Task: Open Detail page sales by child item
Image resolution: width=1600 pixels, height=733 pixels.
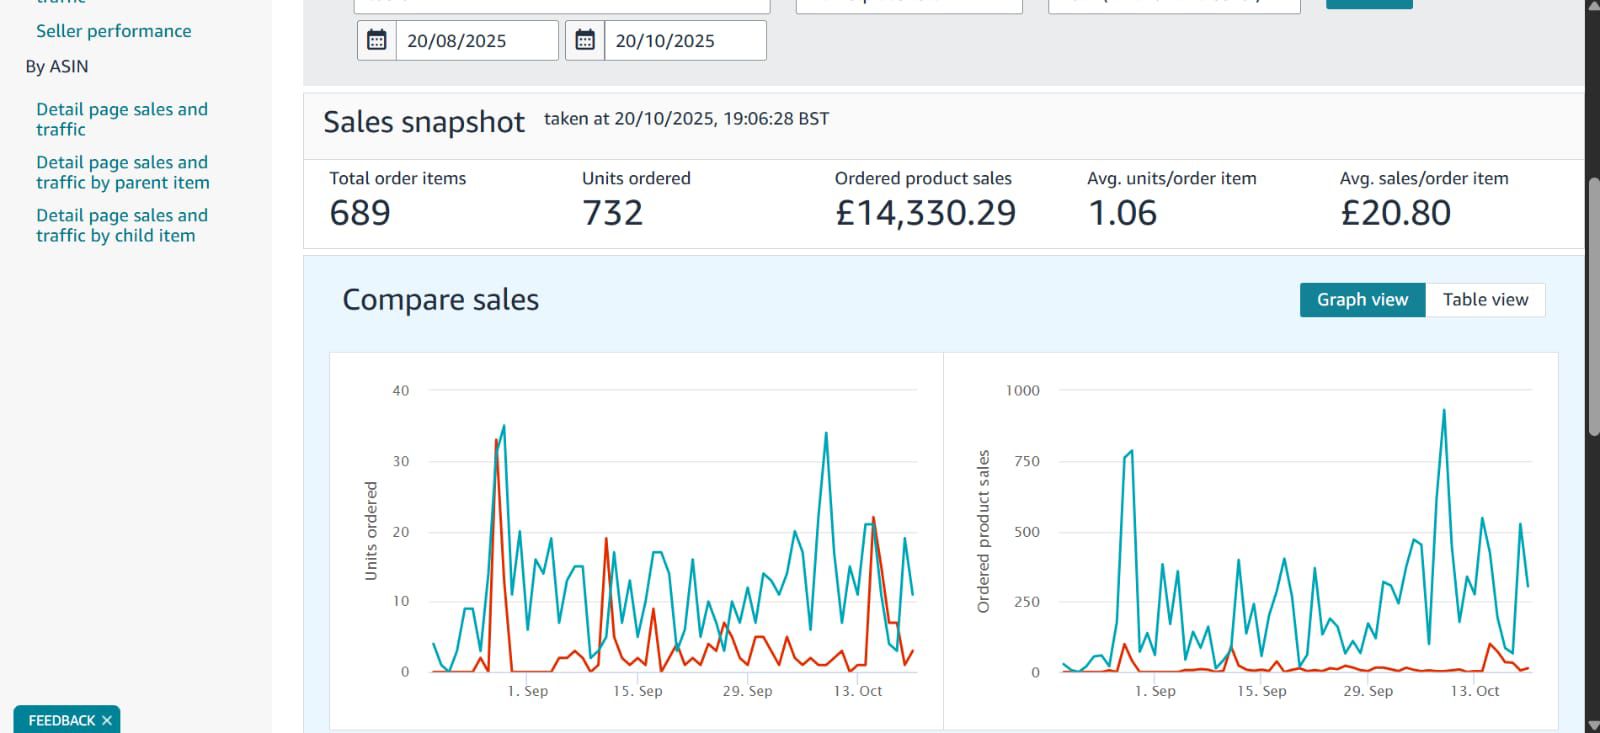Action: (121, 225)
